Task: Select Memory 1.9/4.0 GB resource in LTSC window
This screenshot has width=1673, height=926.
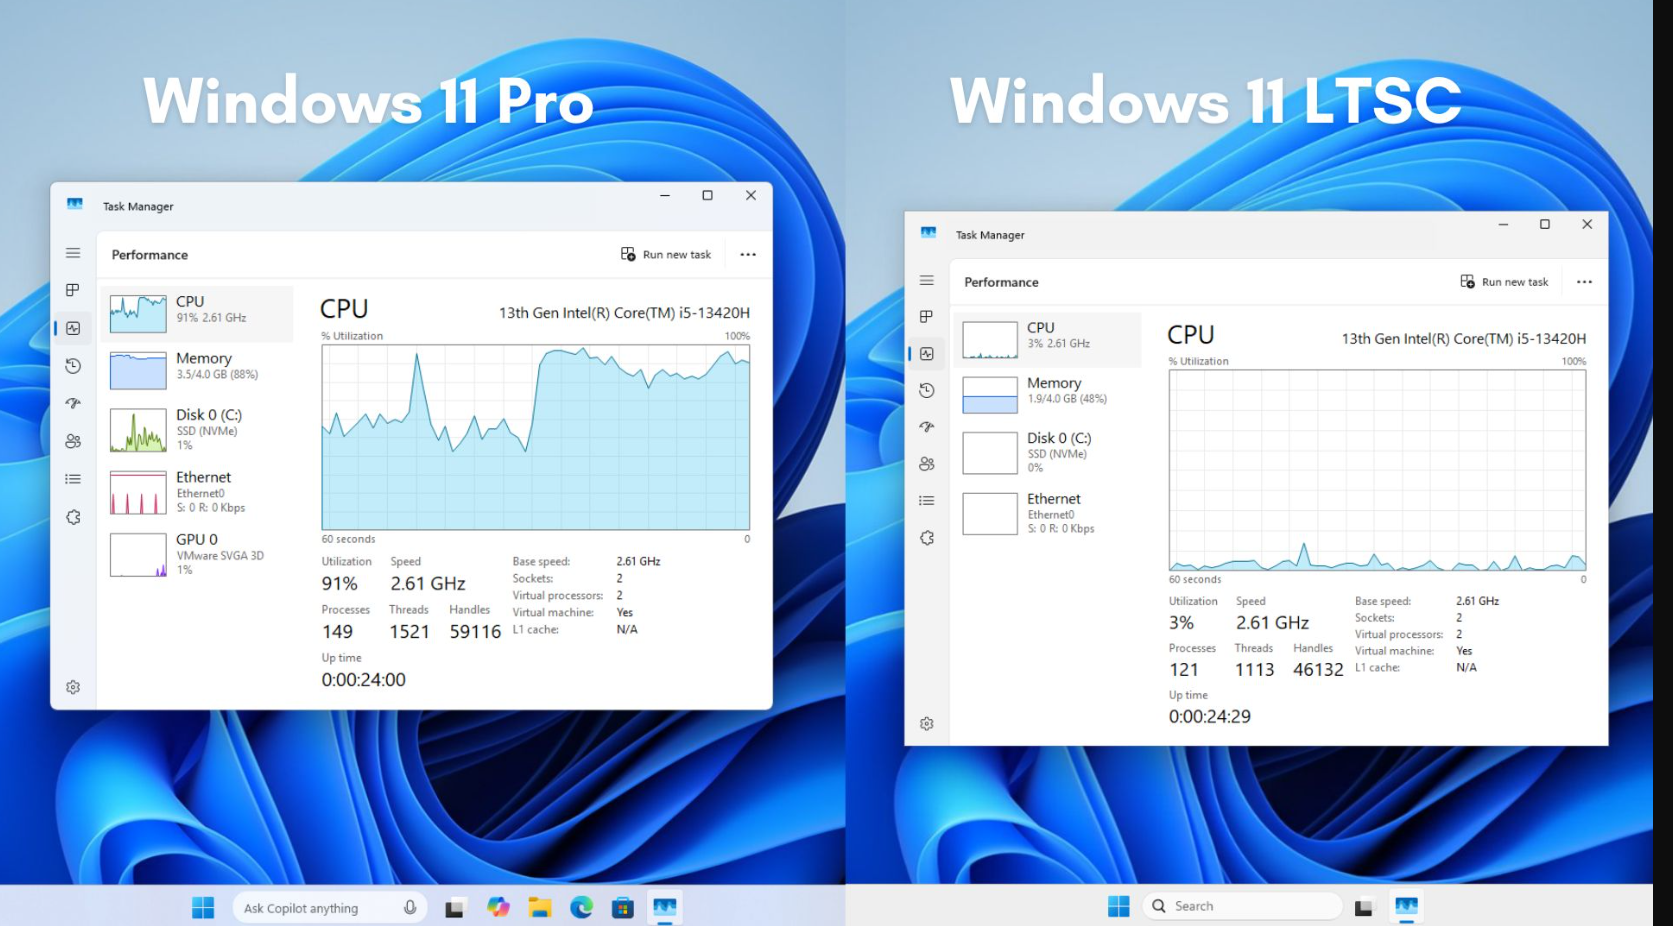Action: 1047,394
